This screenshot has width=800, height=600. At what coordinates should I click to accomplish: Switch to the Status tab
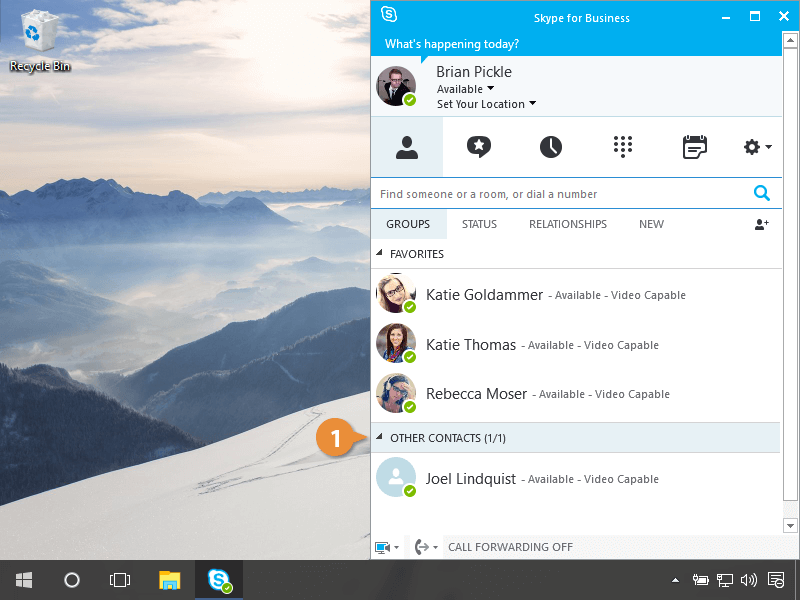479,224
